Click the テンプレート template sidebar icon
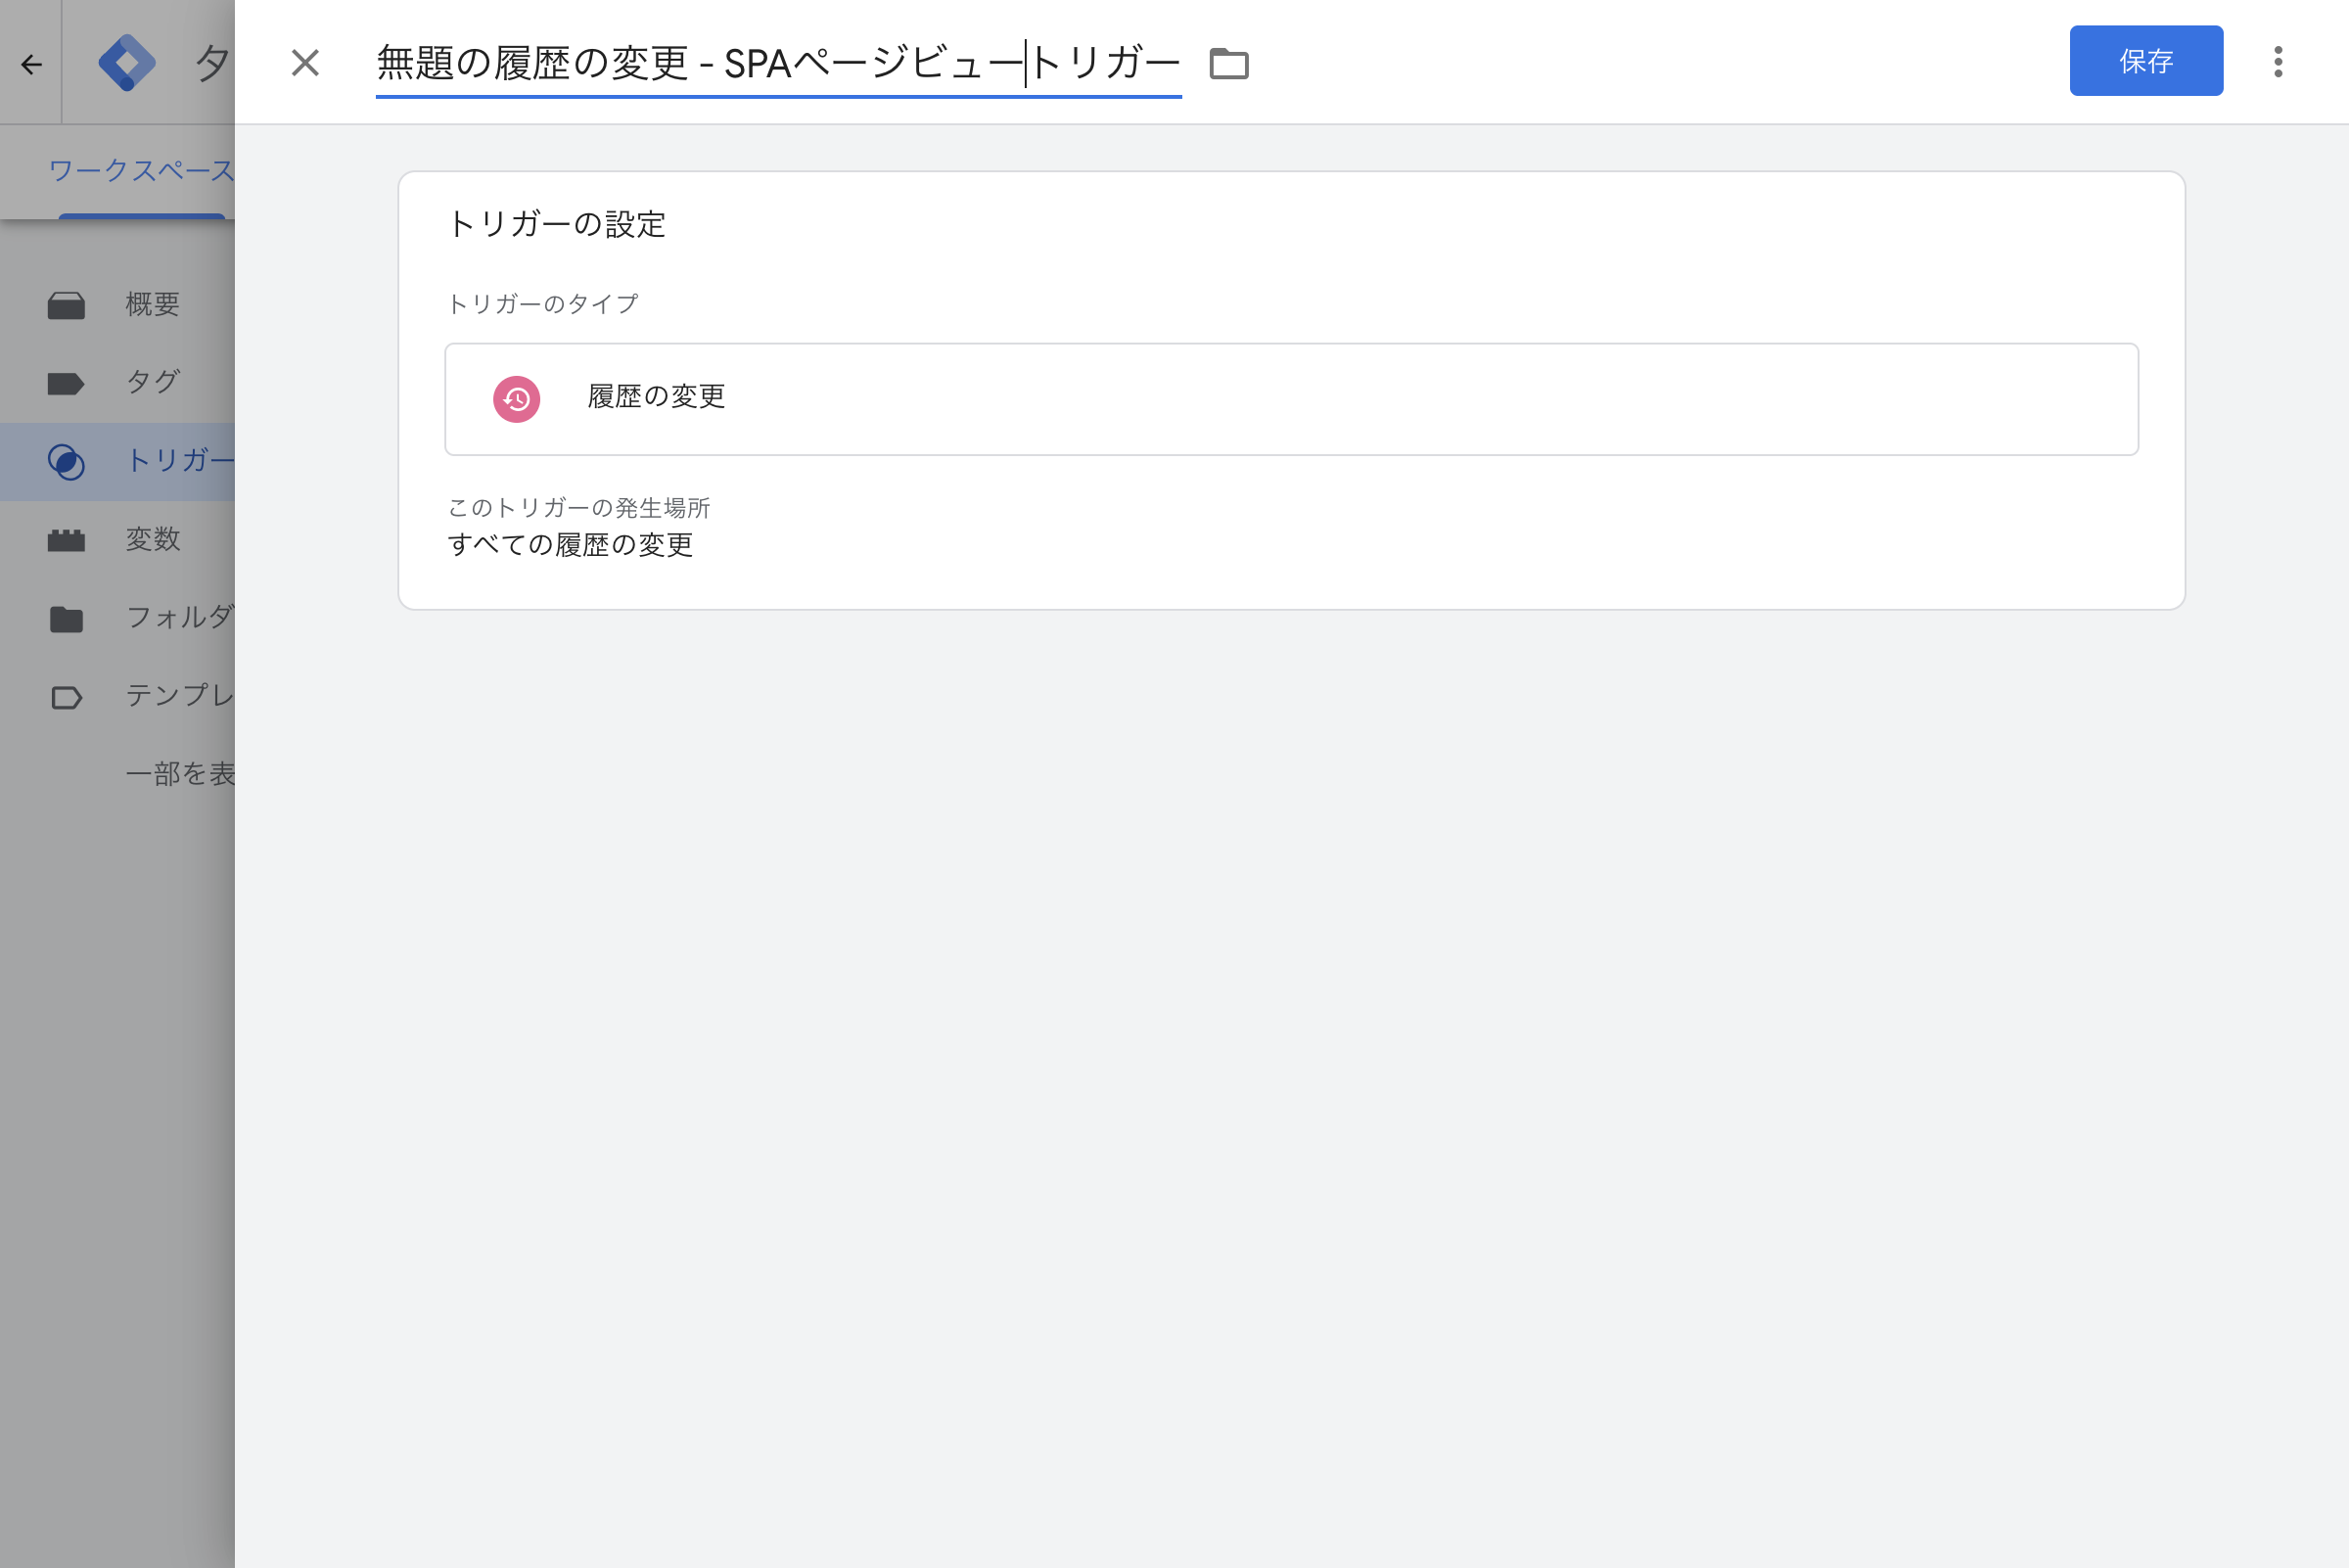 (66, 697)
